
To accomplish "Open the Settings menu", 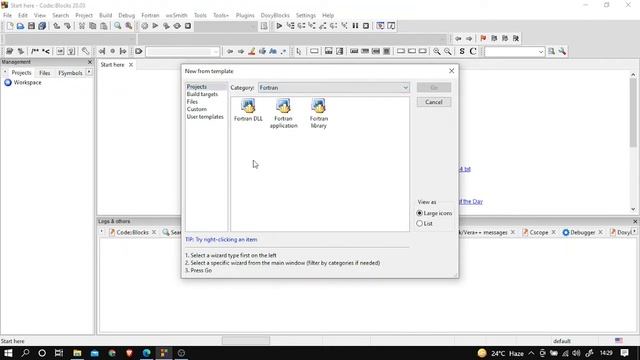I will coord(306,15).
